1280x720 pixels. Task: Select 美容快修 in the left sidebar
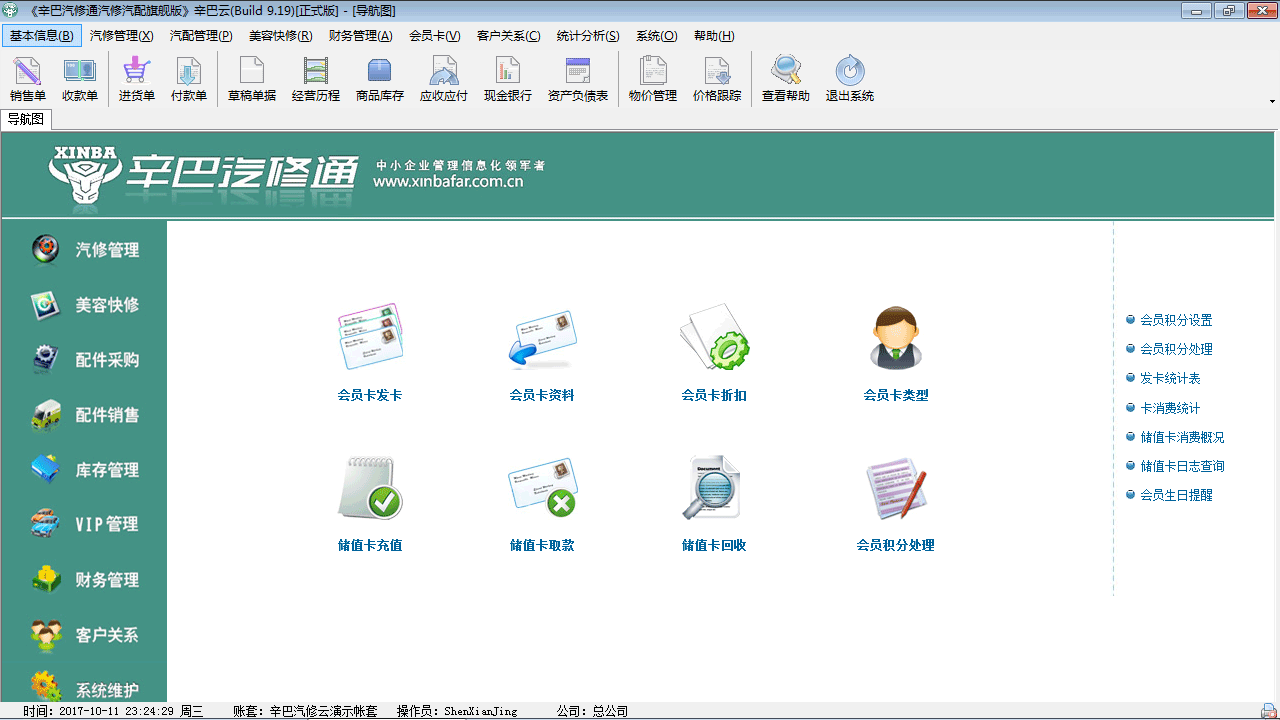tap(84, 305)
